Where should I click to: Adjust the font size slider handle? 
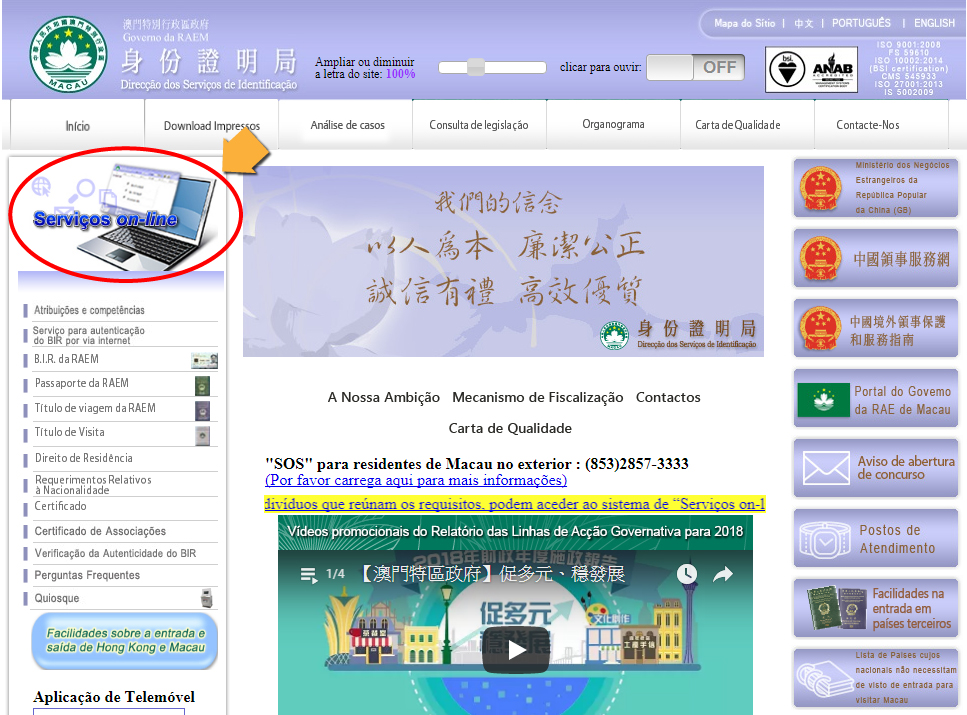coord(476,67)
